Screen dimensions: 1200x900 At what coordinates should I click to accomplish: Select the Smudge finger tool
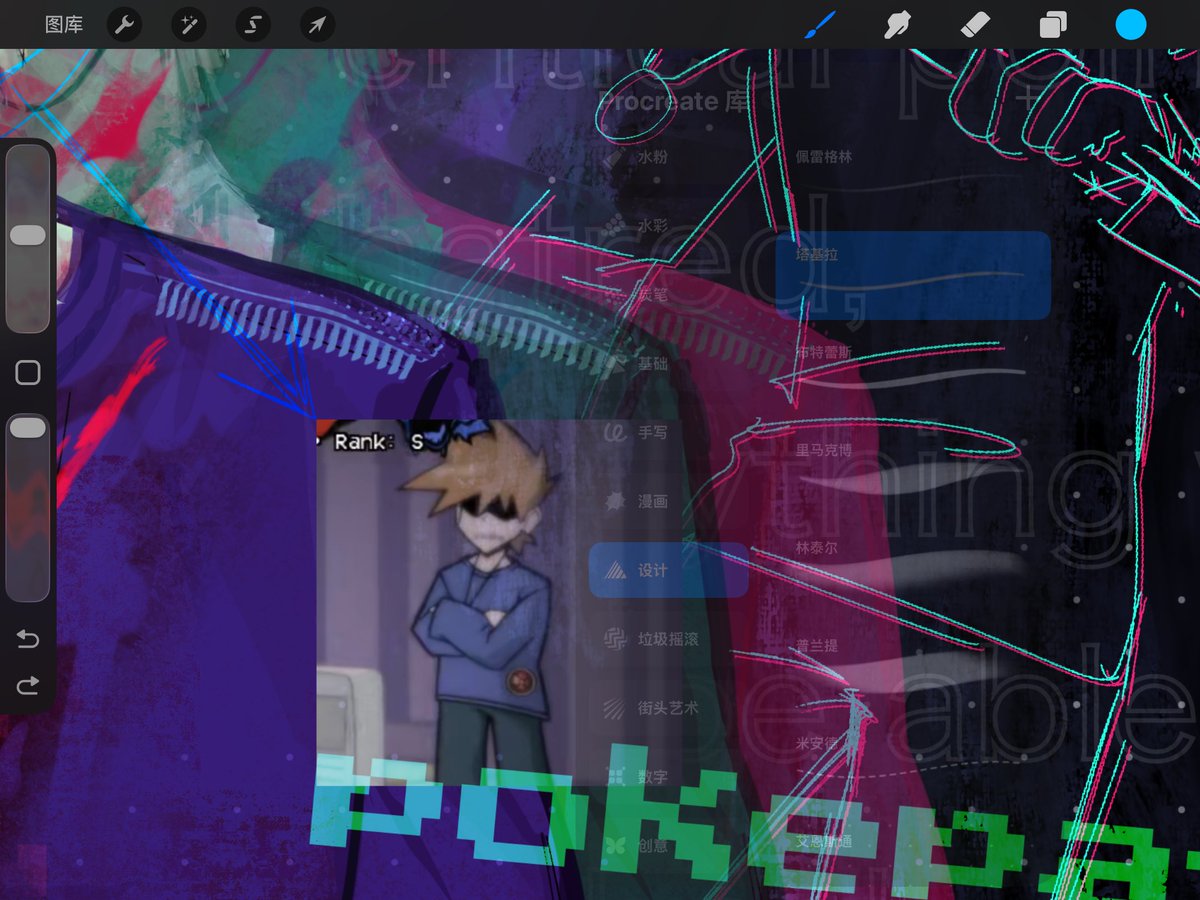point(897,25)
